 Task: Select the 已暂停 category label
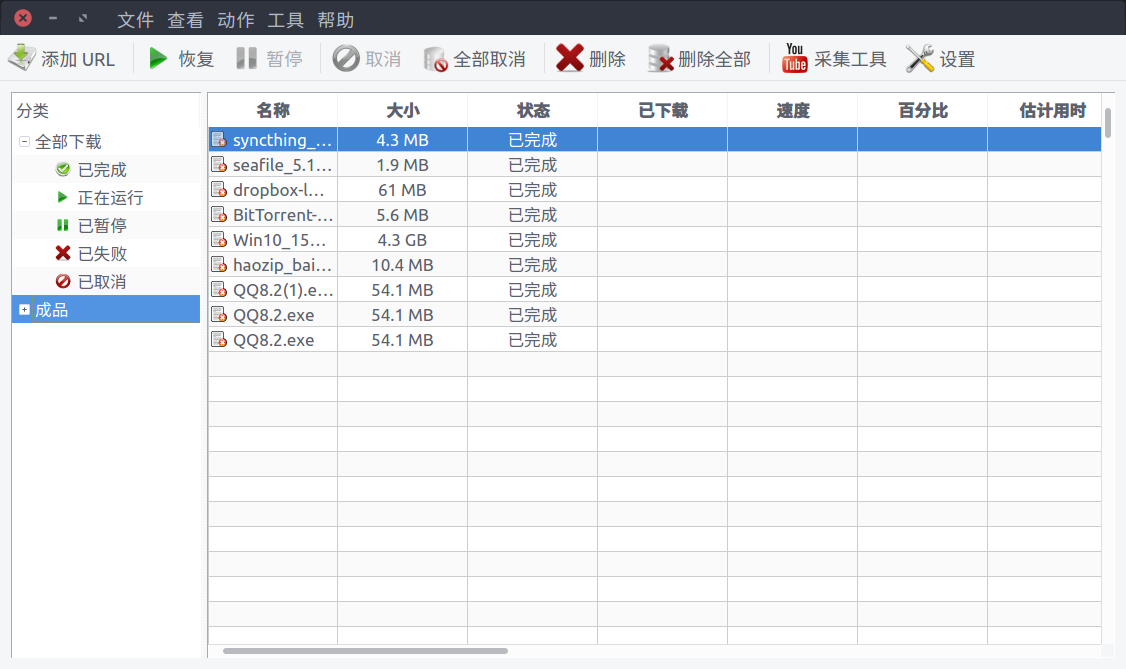click(102, 225)
